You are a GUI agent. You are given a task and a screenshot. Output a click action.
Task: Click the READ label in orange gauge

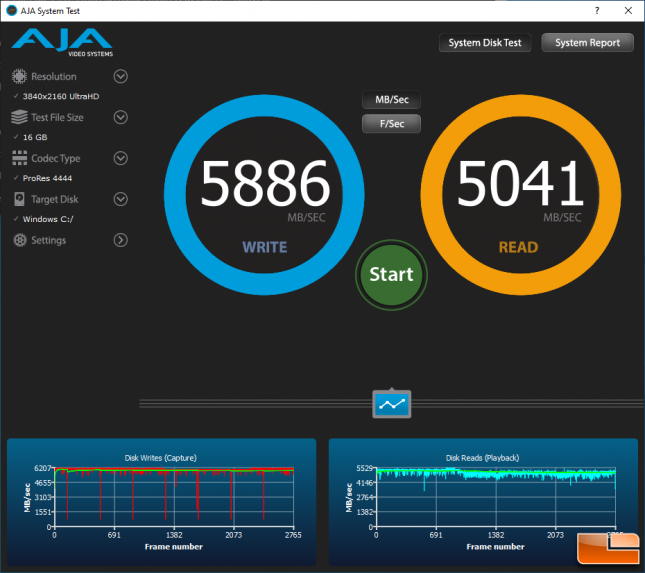pos(518,247)
